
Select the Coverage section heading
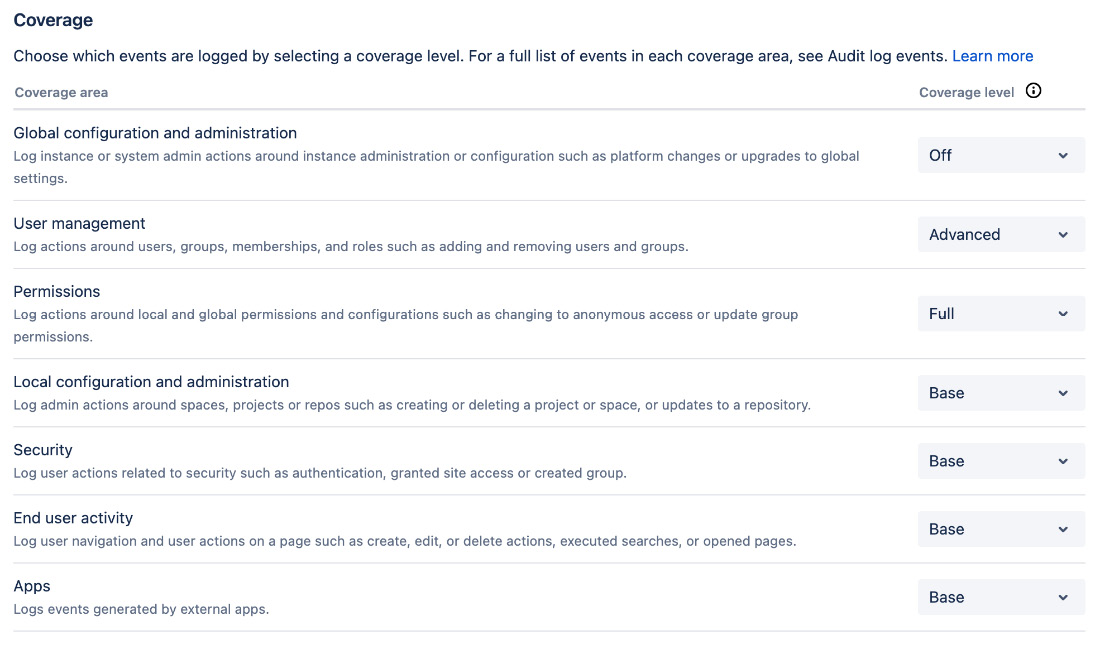tap(53, 20)
